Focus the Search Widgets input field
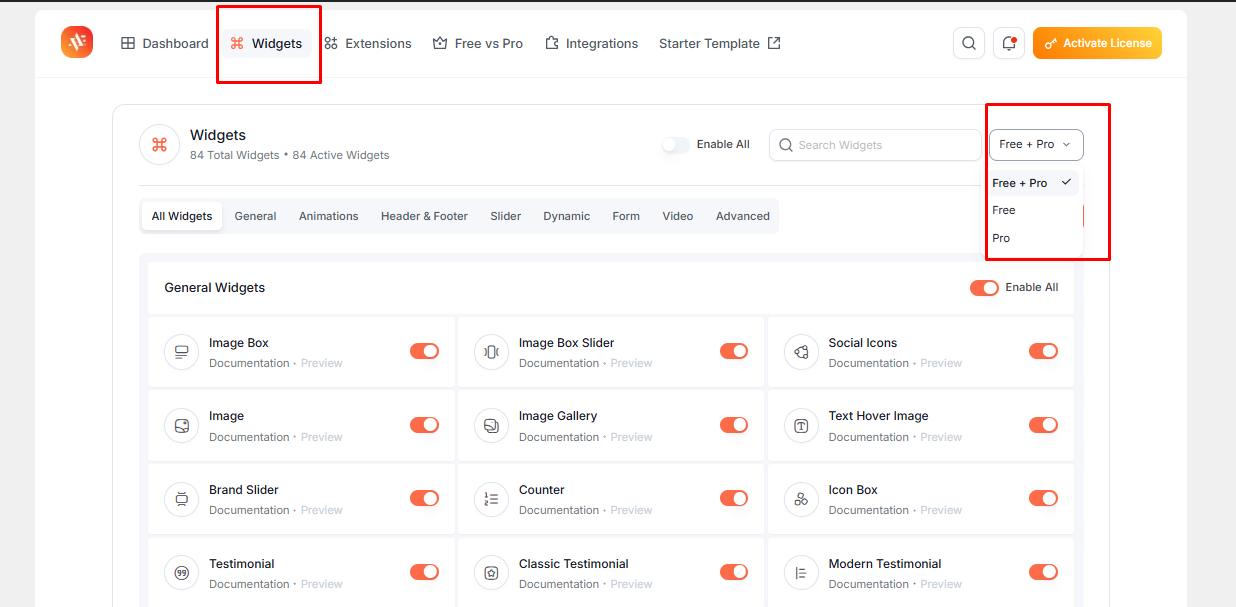The image size is (1236, 607). (x=875, y=145)
